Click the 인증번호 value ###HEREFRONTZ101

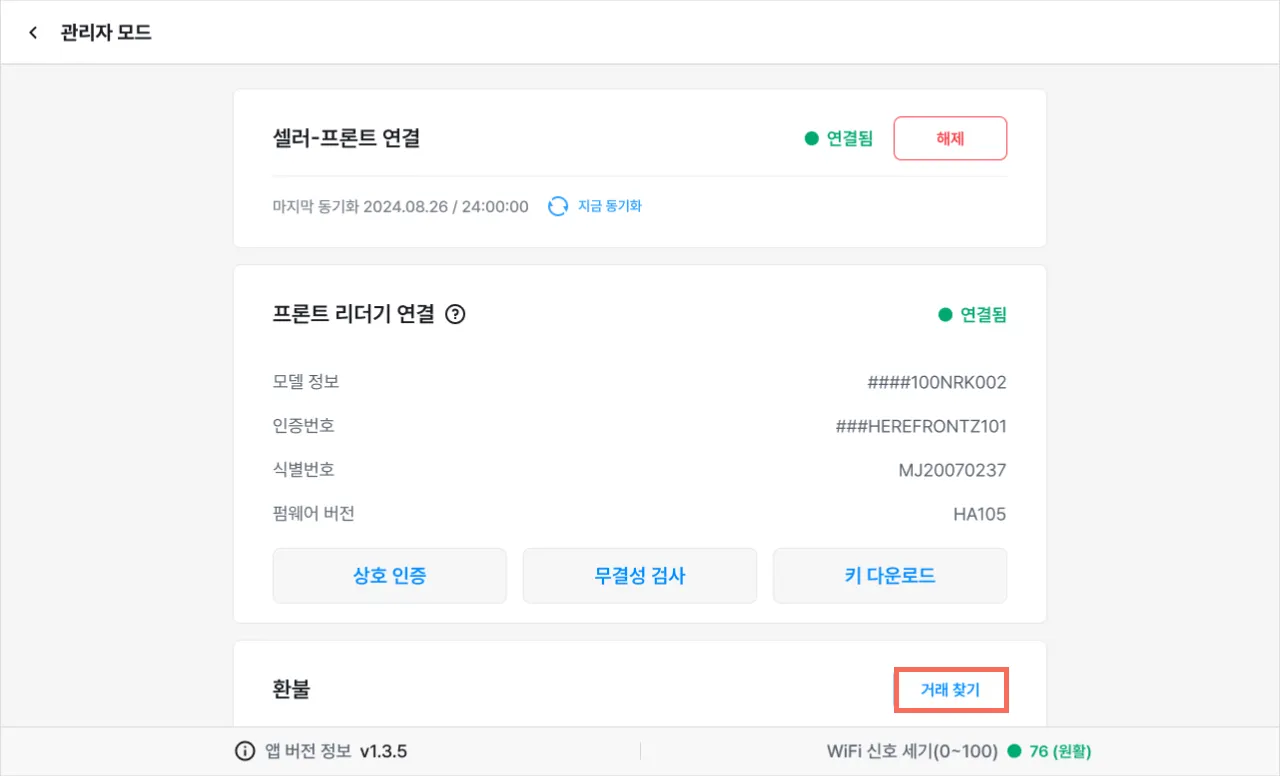click(921, 426)
